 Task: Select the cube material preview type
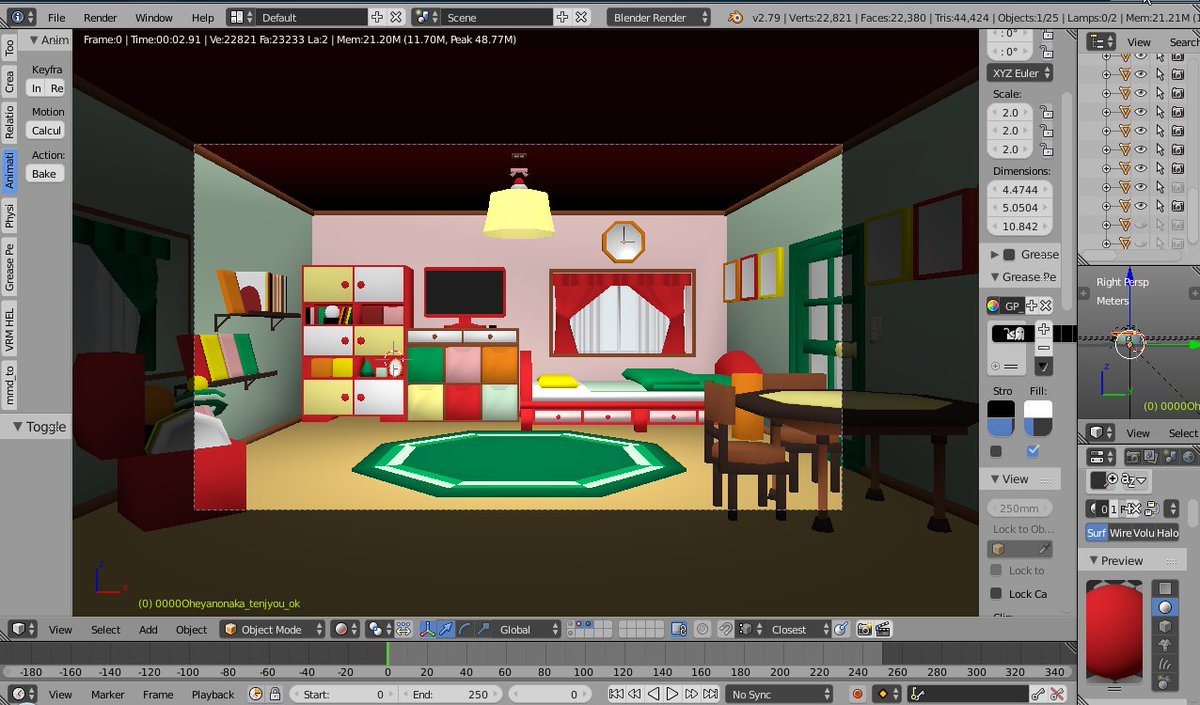tap(1165, 626)
